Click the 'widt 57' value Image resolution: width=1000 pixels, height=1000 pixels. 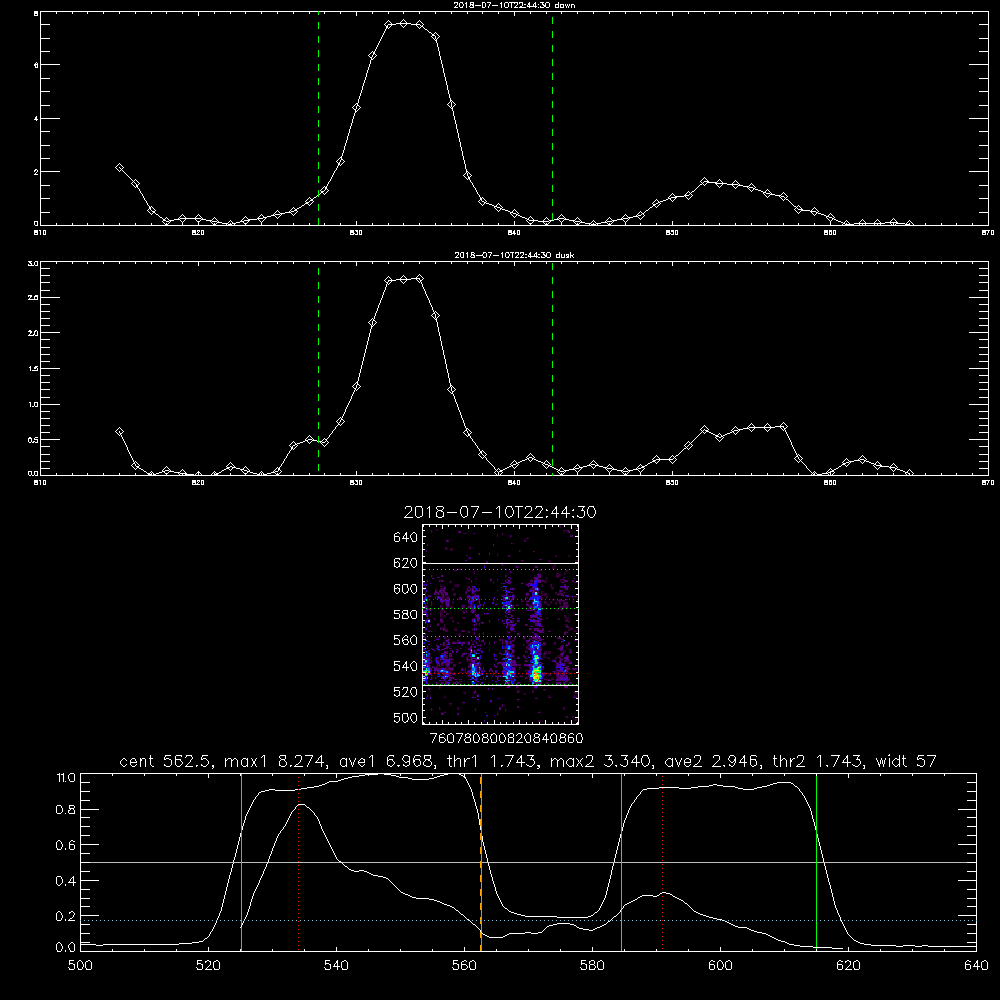coord(906,761)
